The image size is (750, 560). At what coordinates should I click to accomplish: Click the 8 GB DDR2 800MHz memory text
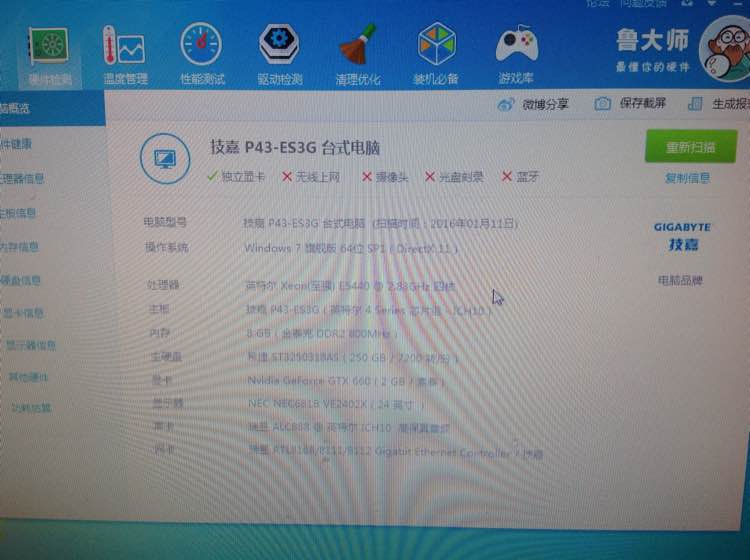(x=322, y=333)
